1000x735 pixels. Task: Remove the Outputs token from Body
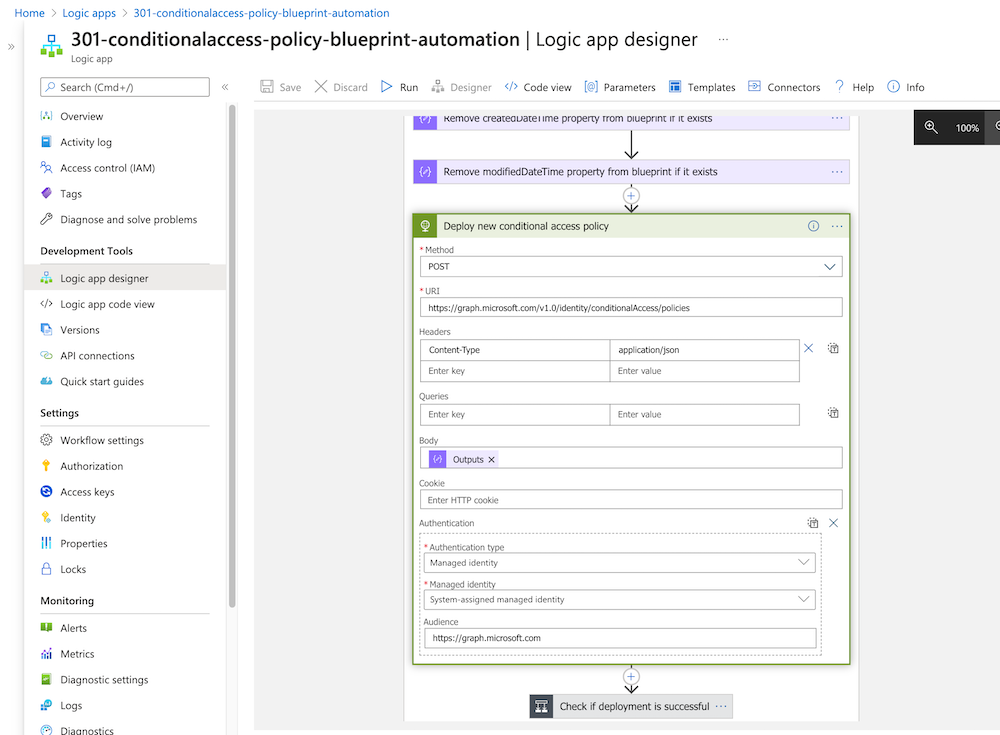pyautogui.click(x=491, y=459)
